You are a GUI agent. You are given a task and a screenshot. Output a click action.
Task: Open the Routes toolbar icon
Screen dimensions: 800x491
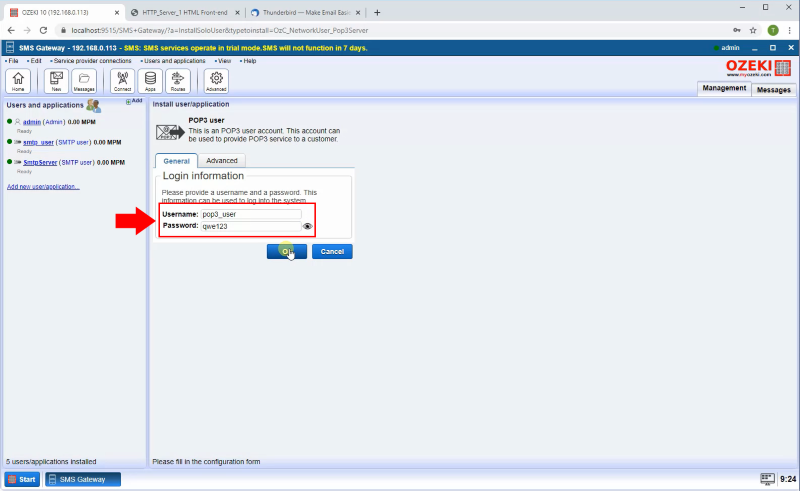coord(178,81)
